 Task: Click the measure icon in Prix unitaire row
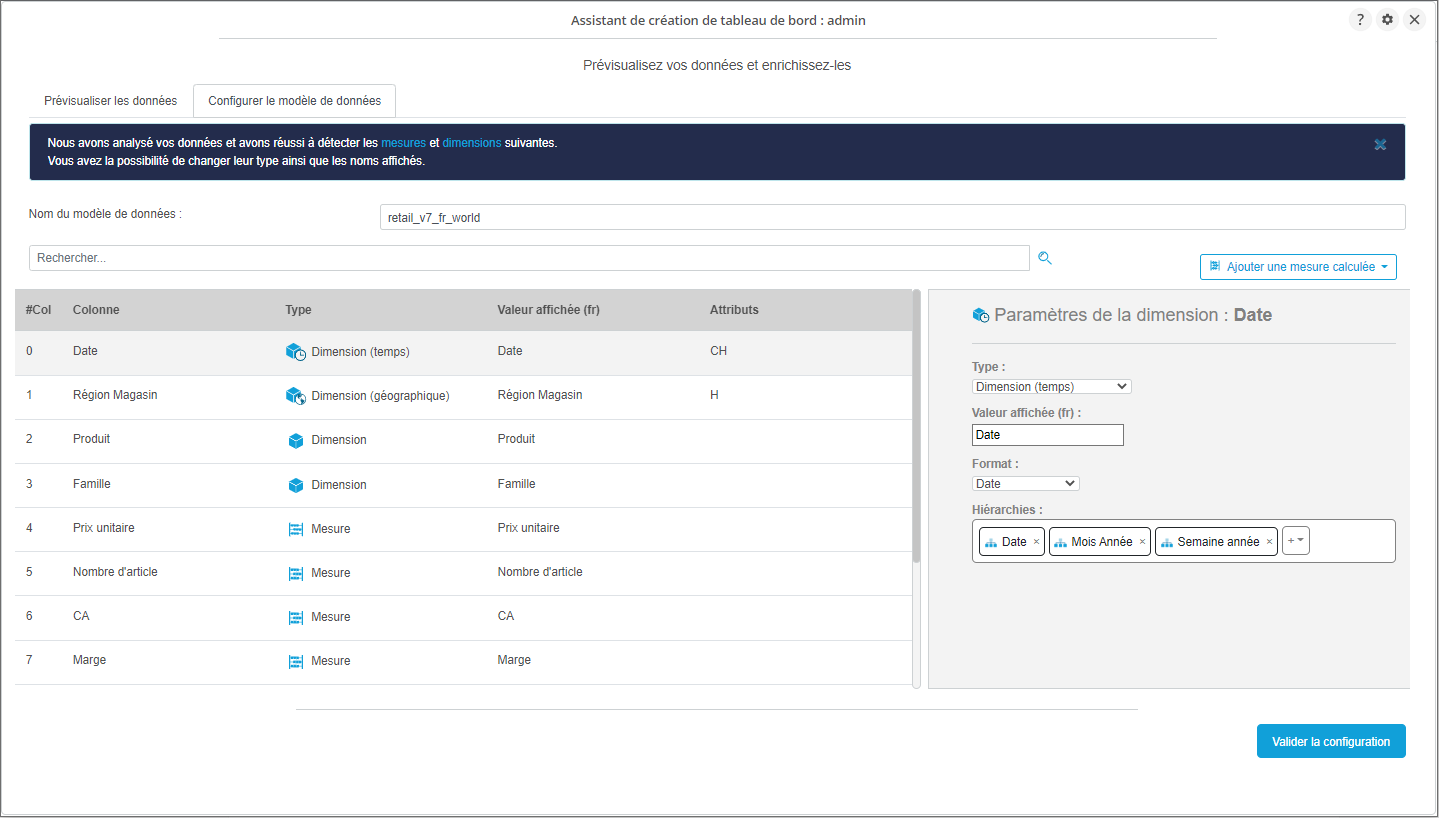[x=295, y=529]
